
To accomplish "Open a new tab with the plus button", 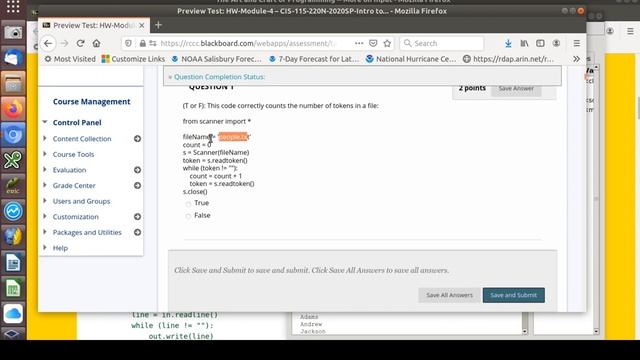I will click(158, 25).
